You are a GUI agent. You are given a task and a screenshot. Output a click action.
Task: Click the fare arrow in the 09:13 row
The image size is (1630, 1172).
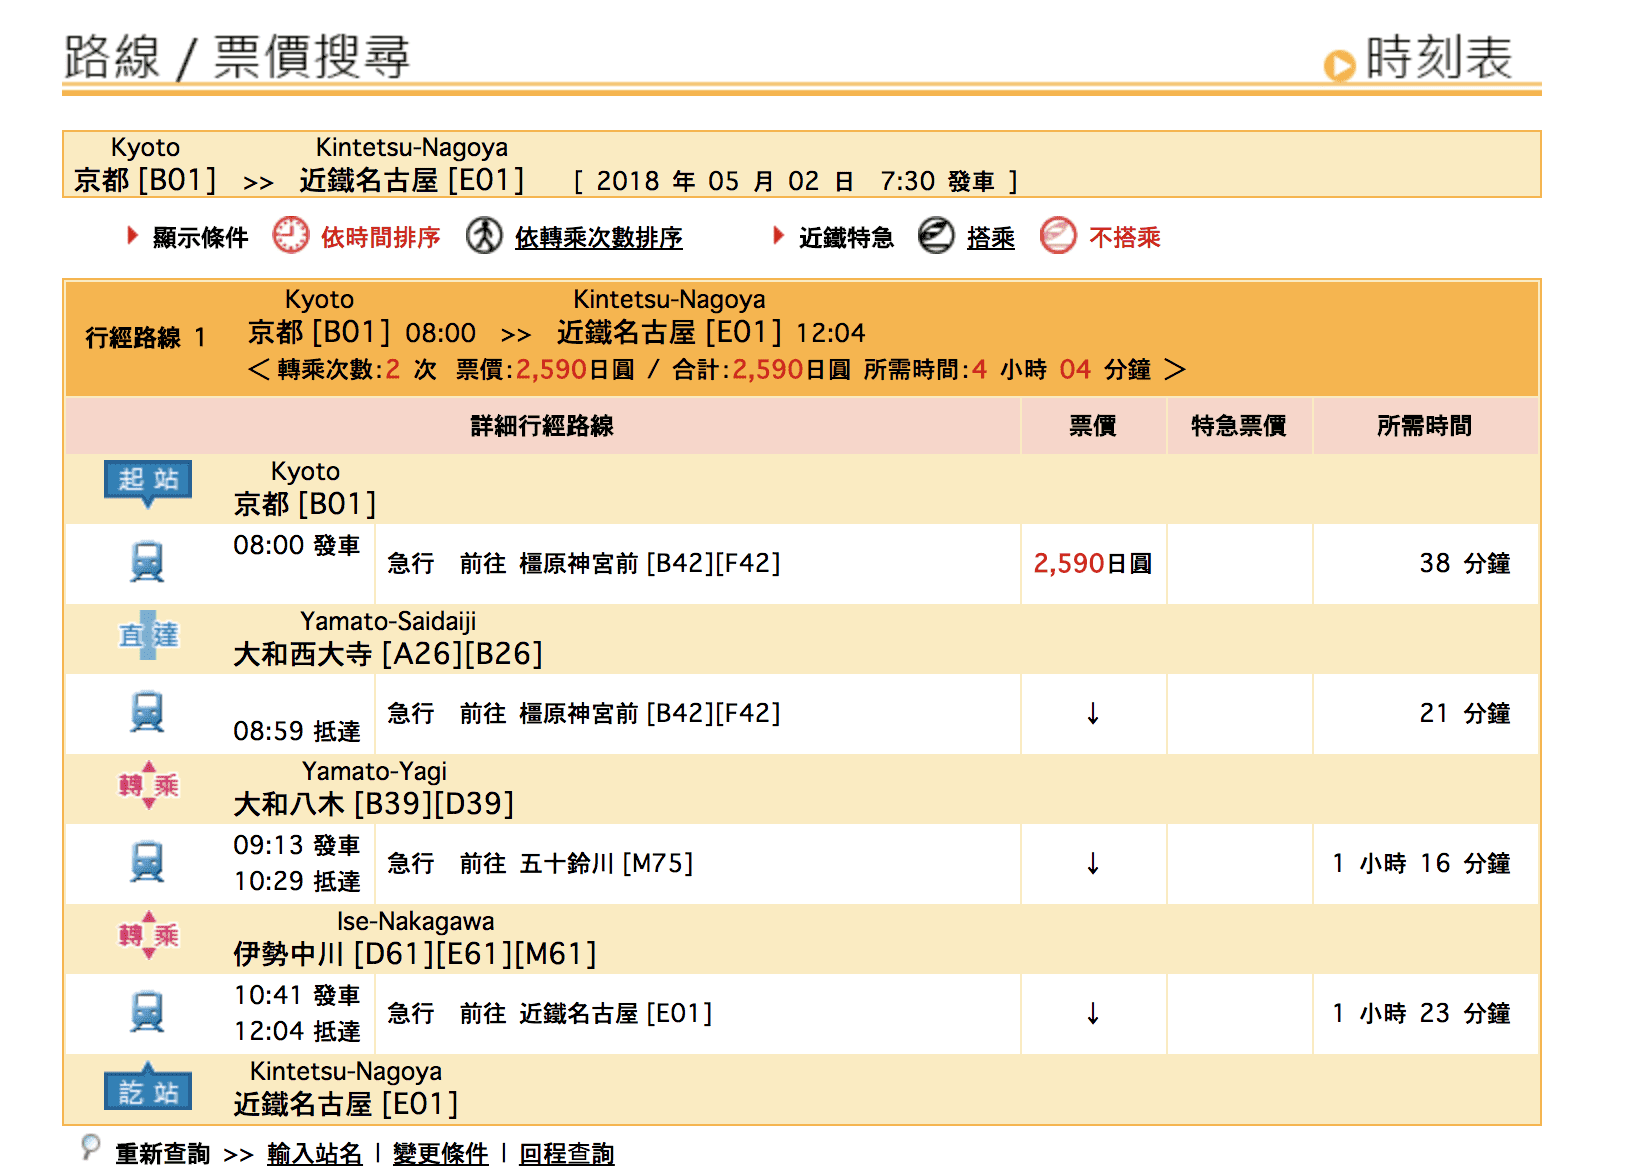(x=1093, y=864)
